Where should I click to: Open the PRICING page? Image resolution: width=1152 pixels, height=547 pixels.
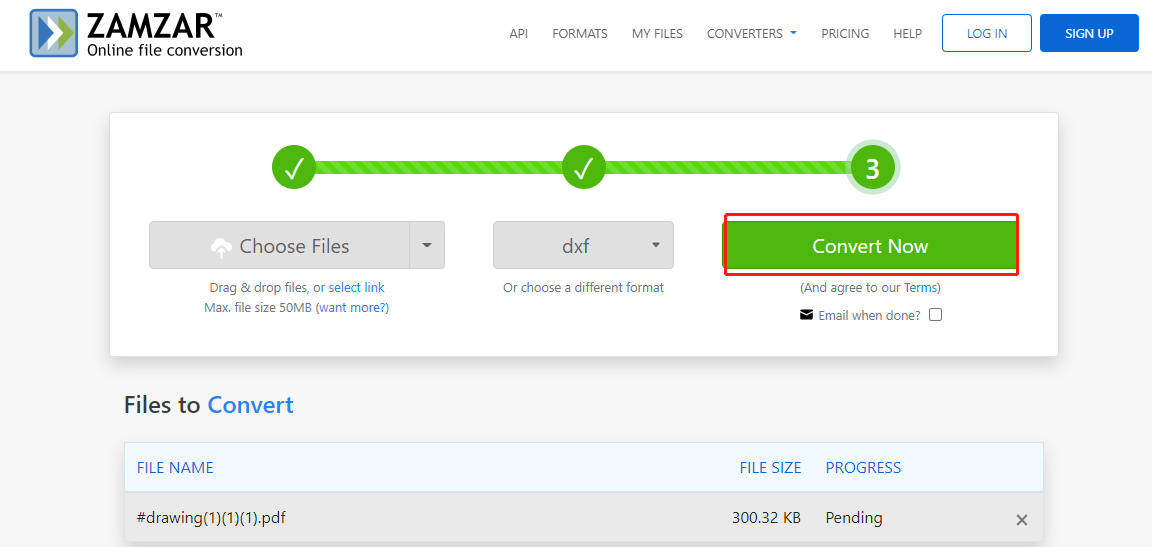[845, 34]
